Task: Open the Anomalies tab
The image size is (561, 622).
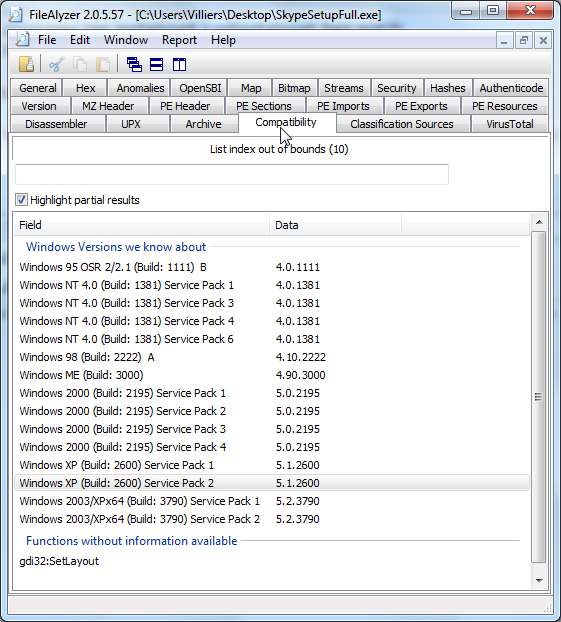Action: click(140, 88)
